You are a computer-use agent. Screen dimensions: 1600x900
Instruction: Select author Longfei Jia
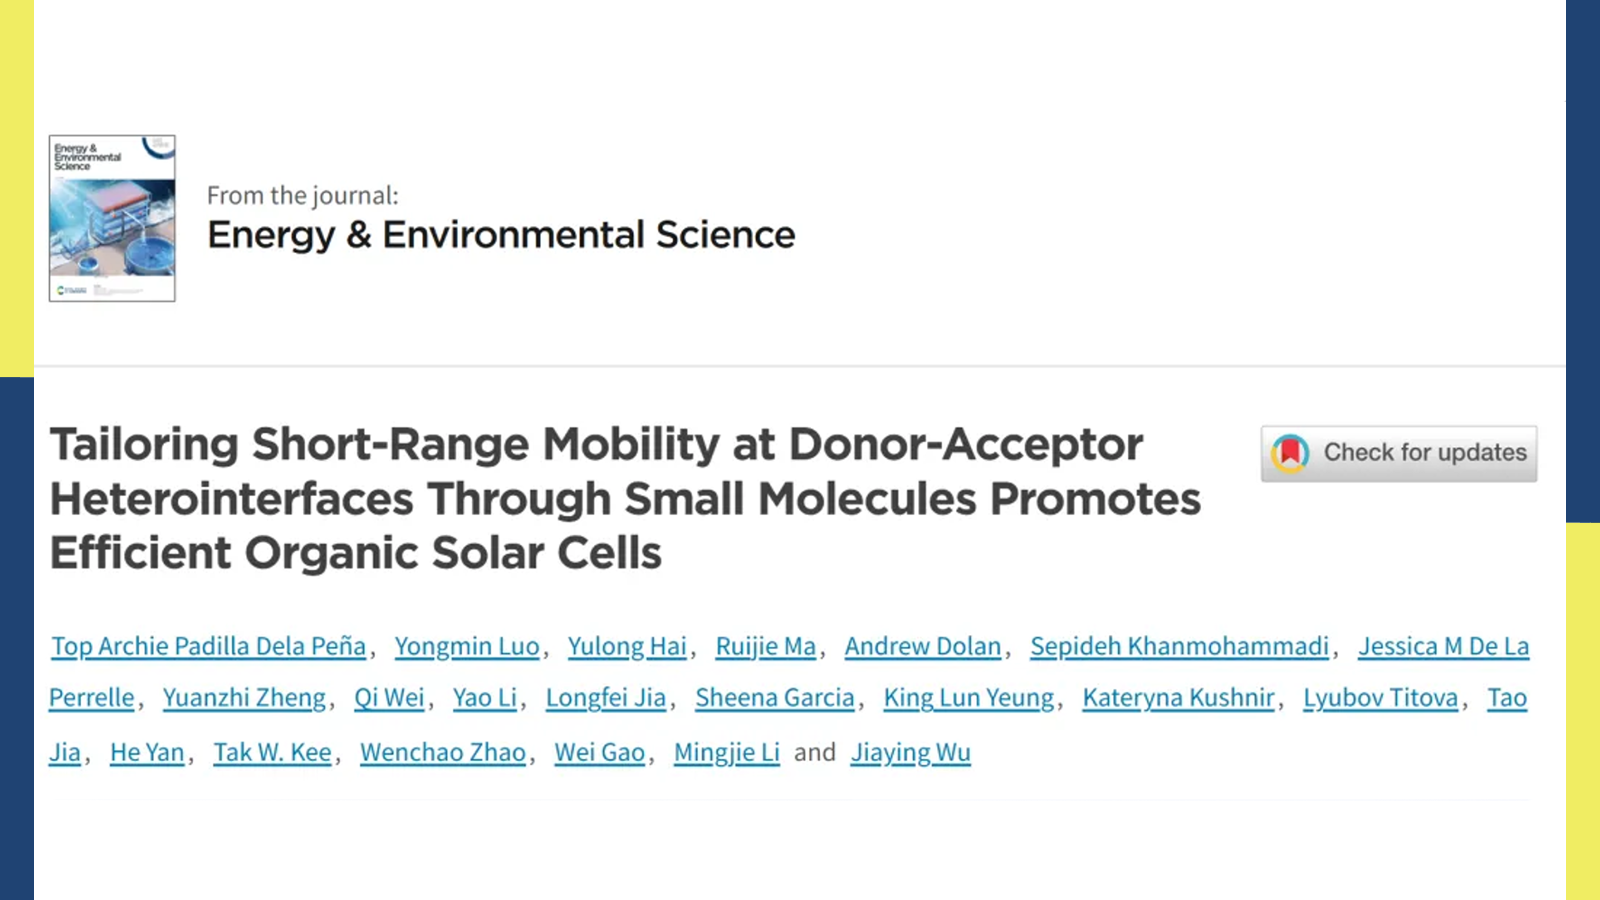[605, 698]
